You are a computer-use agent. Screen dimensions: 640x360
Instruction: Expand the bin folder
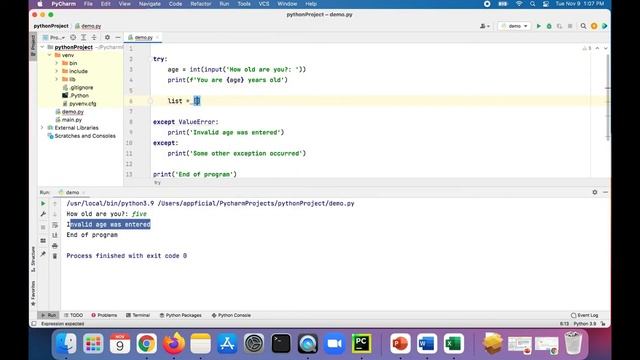57,63
